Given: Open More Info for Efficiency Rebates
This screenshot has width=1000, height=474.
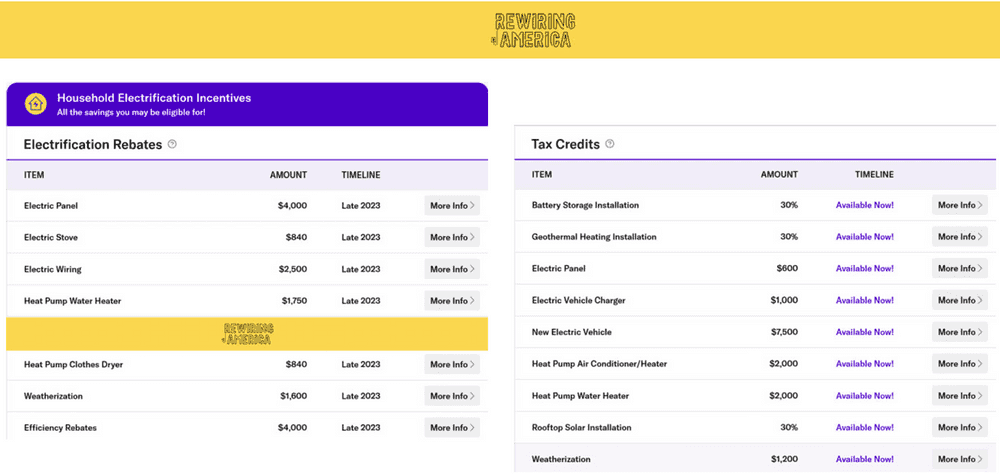Looking at the screenshot, I should pyautogui.click(x=452, y=427).
